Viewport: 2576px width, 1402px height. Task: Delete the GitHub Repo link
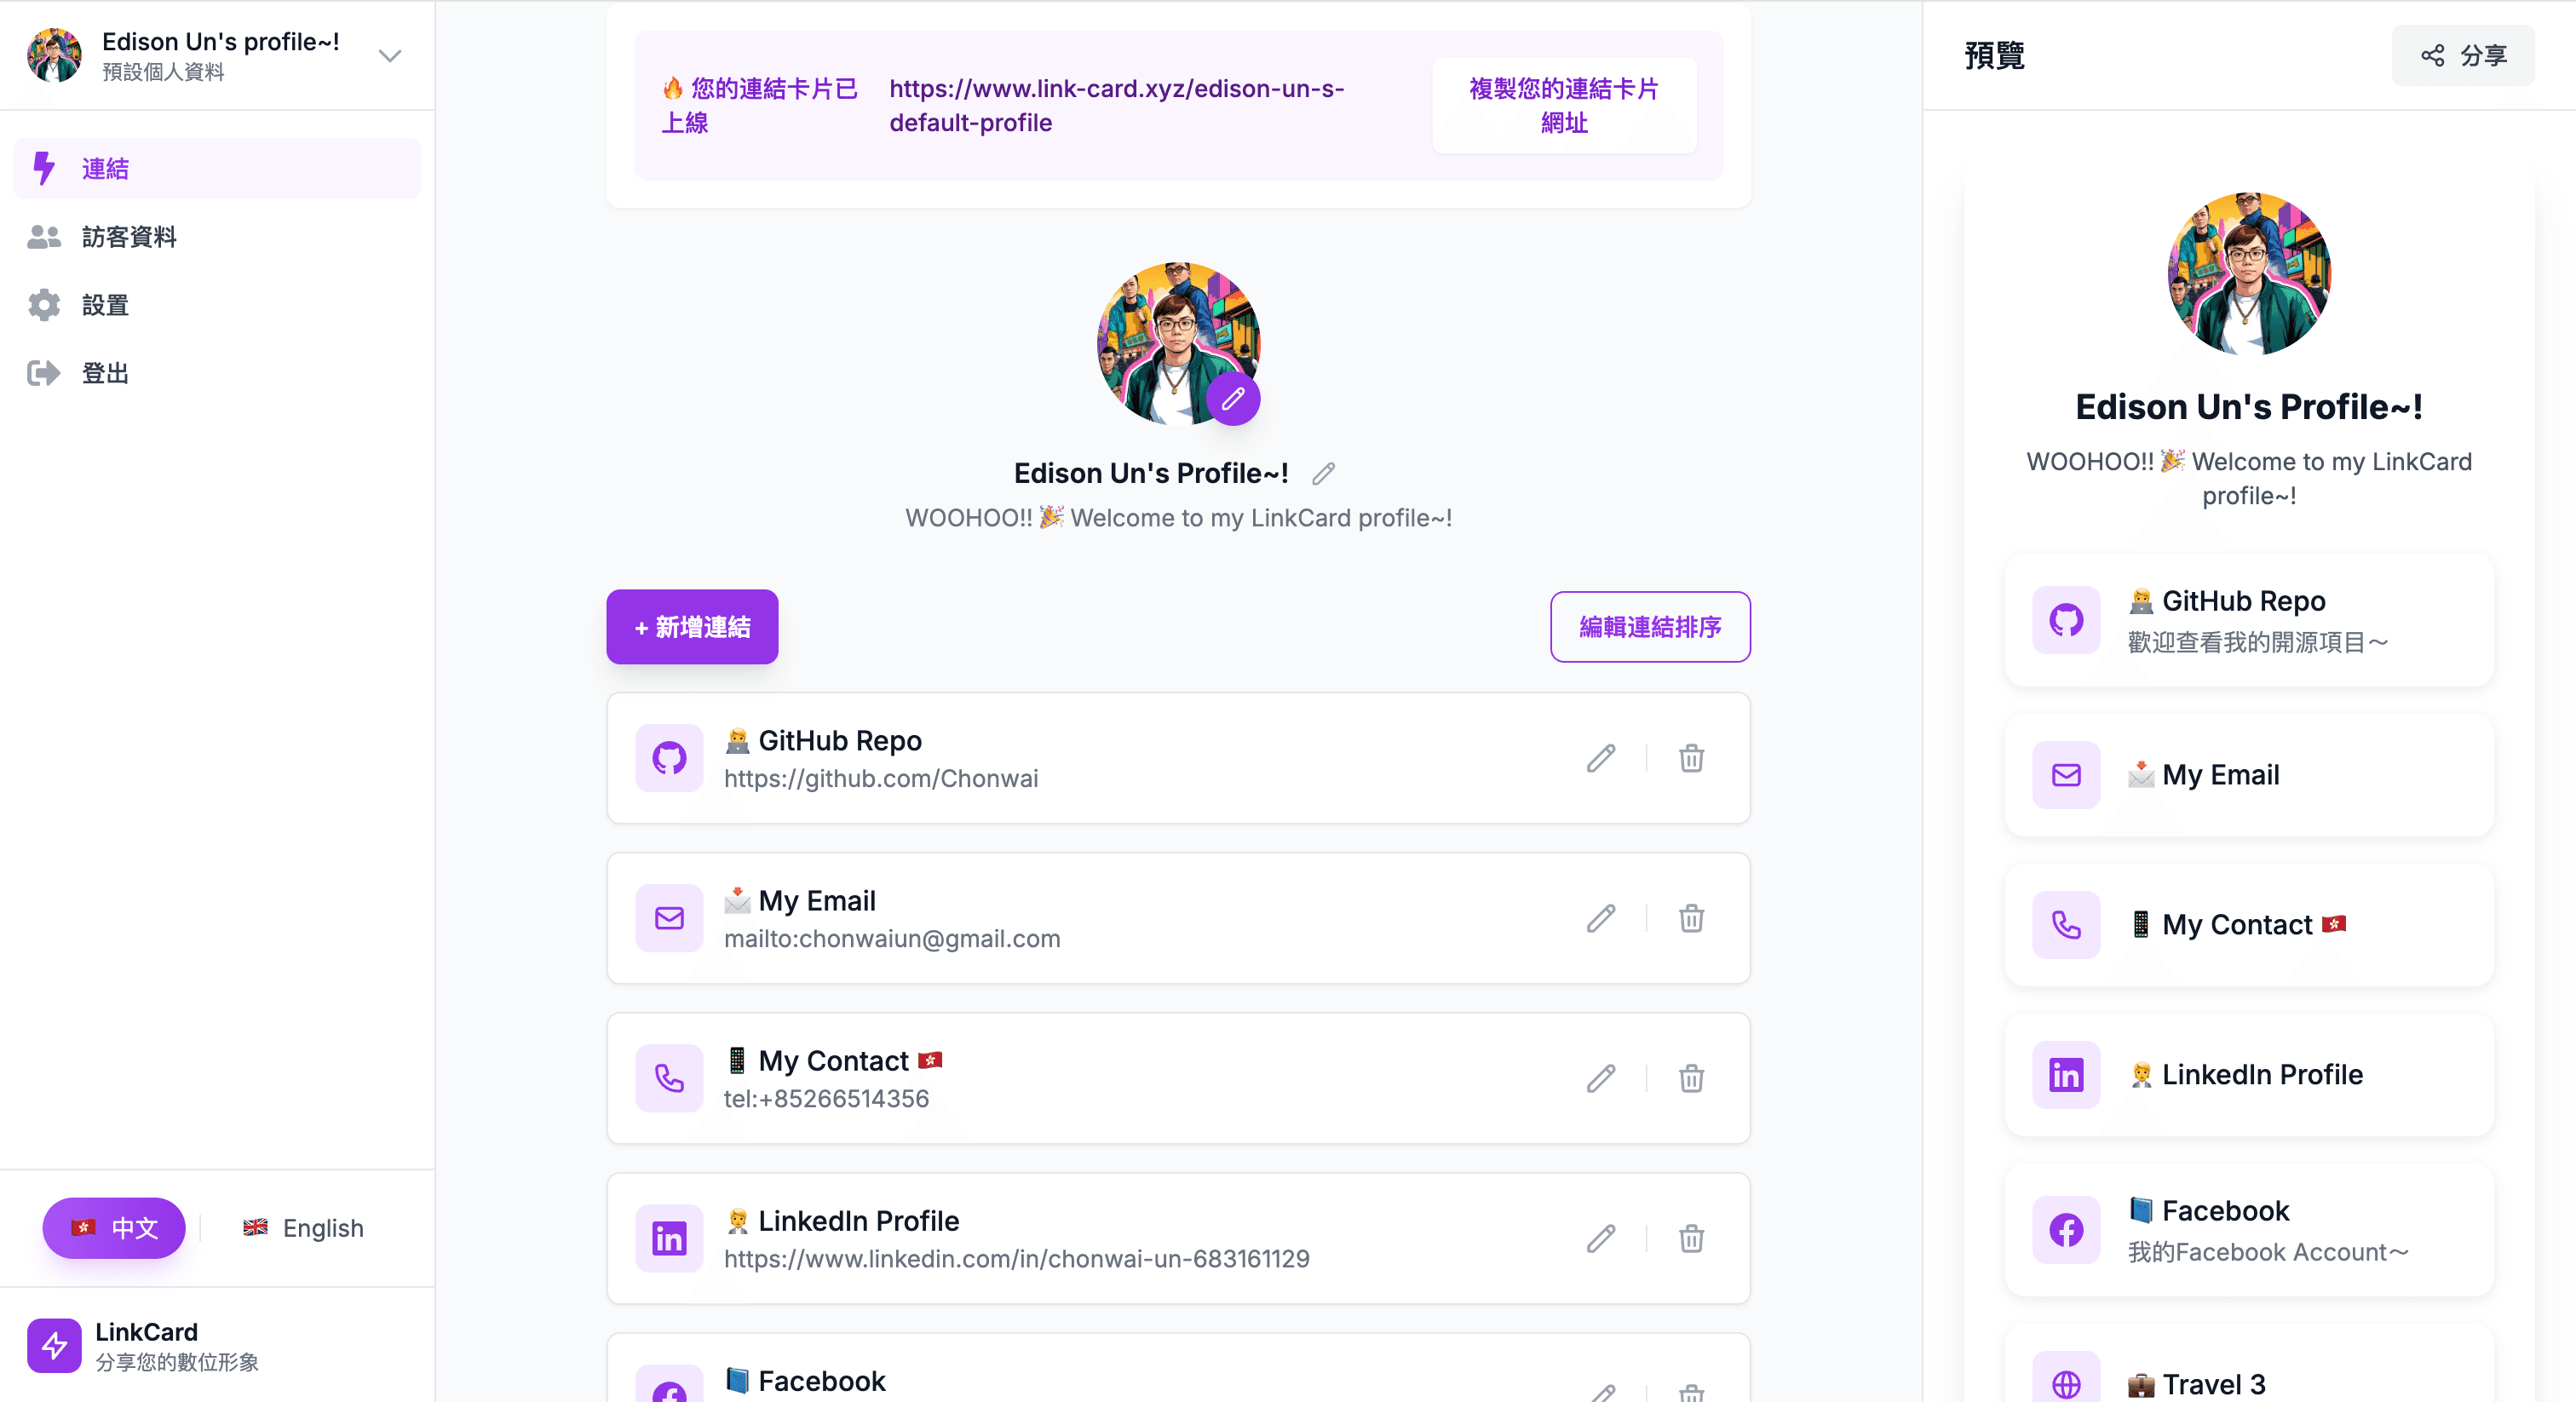[x=1691, y=758]
